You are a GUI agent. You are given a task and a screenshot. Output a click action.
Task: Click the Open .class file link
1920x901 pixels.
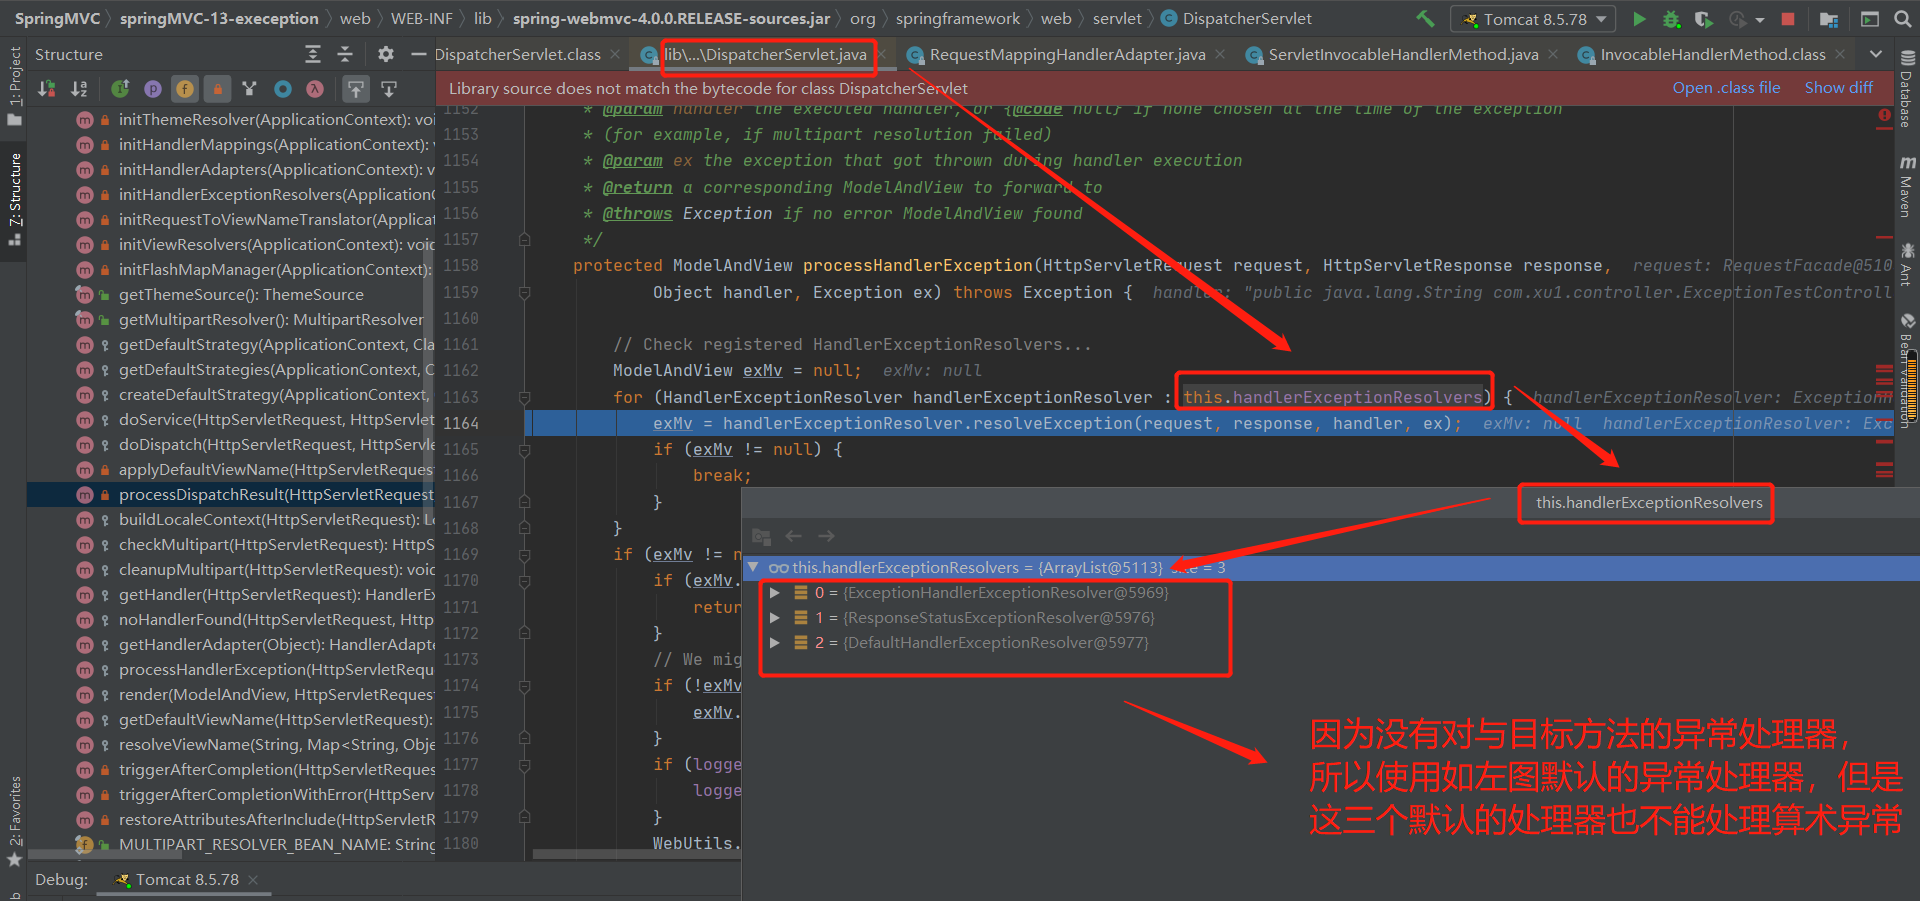(1726, 88)
